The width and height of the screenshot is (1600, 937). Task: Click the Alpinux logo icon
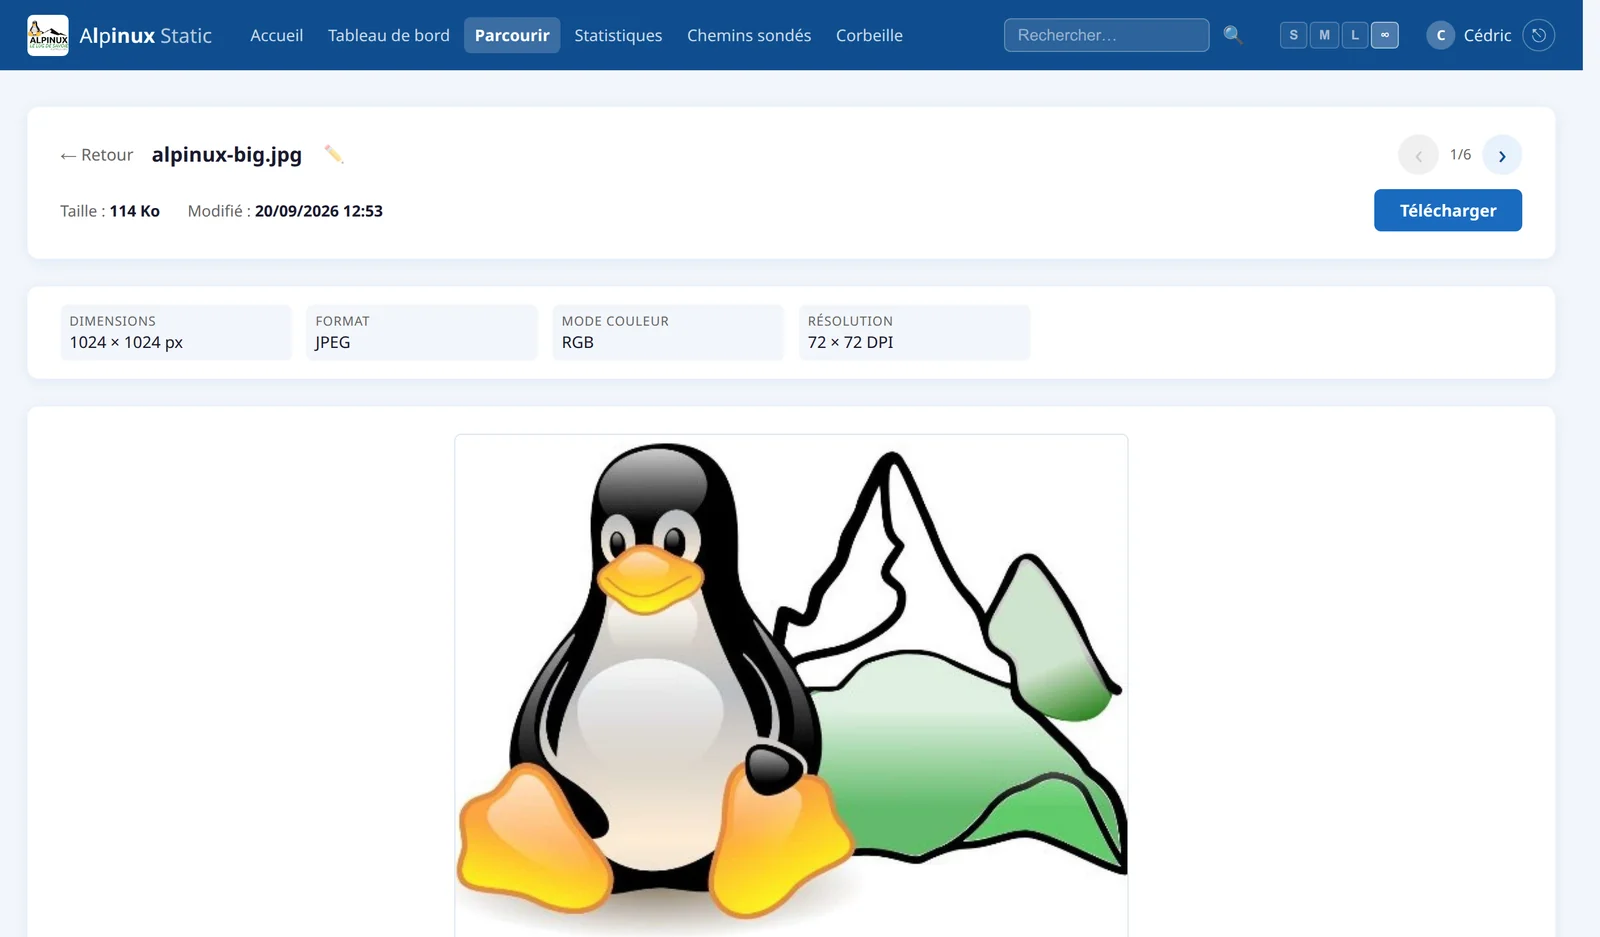pyautogui.click(x=48, y=35)
